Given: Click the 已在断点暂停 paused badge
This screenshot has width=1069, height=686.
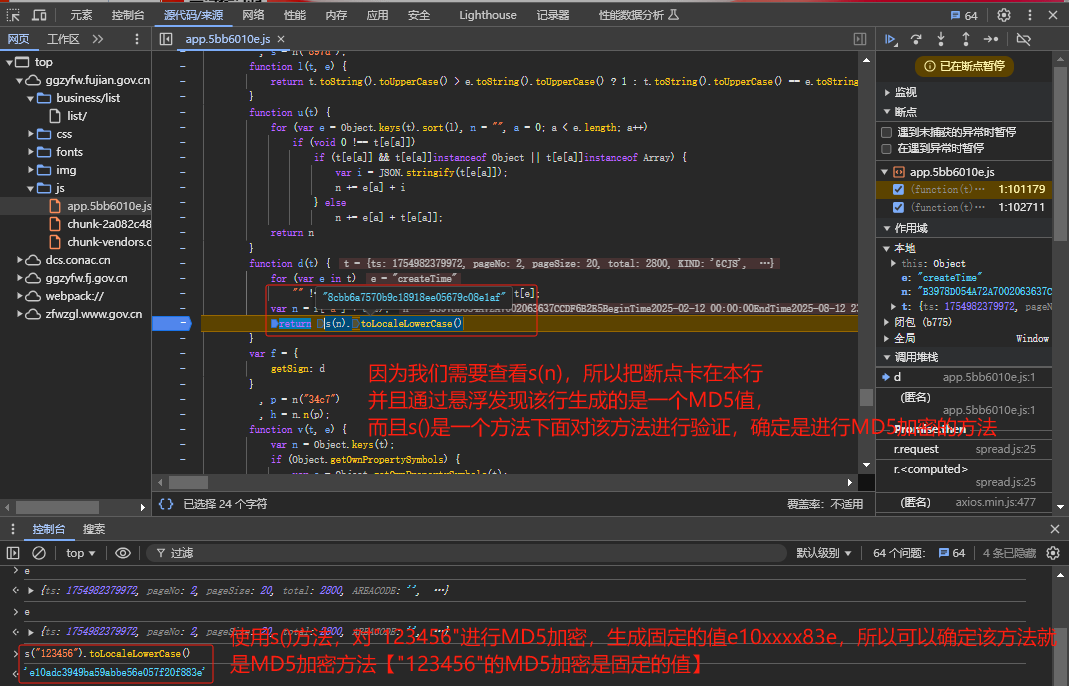Looking at the screenshot, I should pyautogui.click(x=964, y=66).
